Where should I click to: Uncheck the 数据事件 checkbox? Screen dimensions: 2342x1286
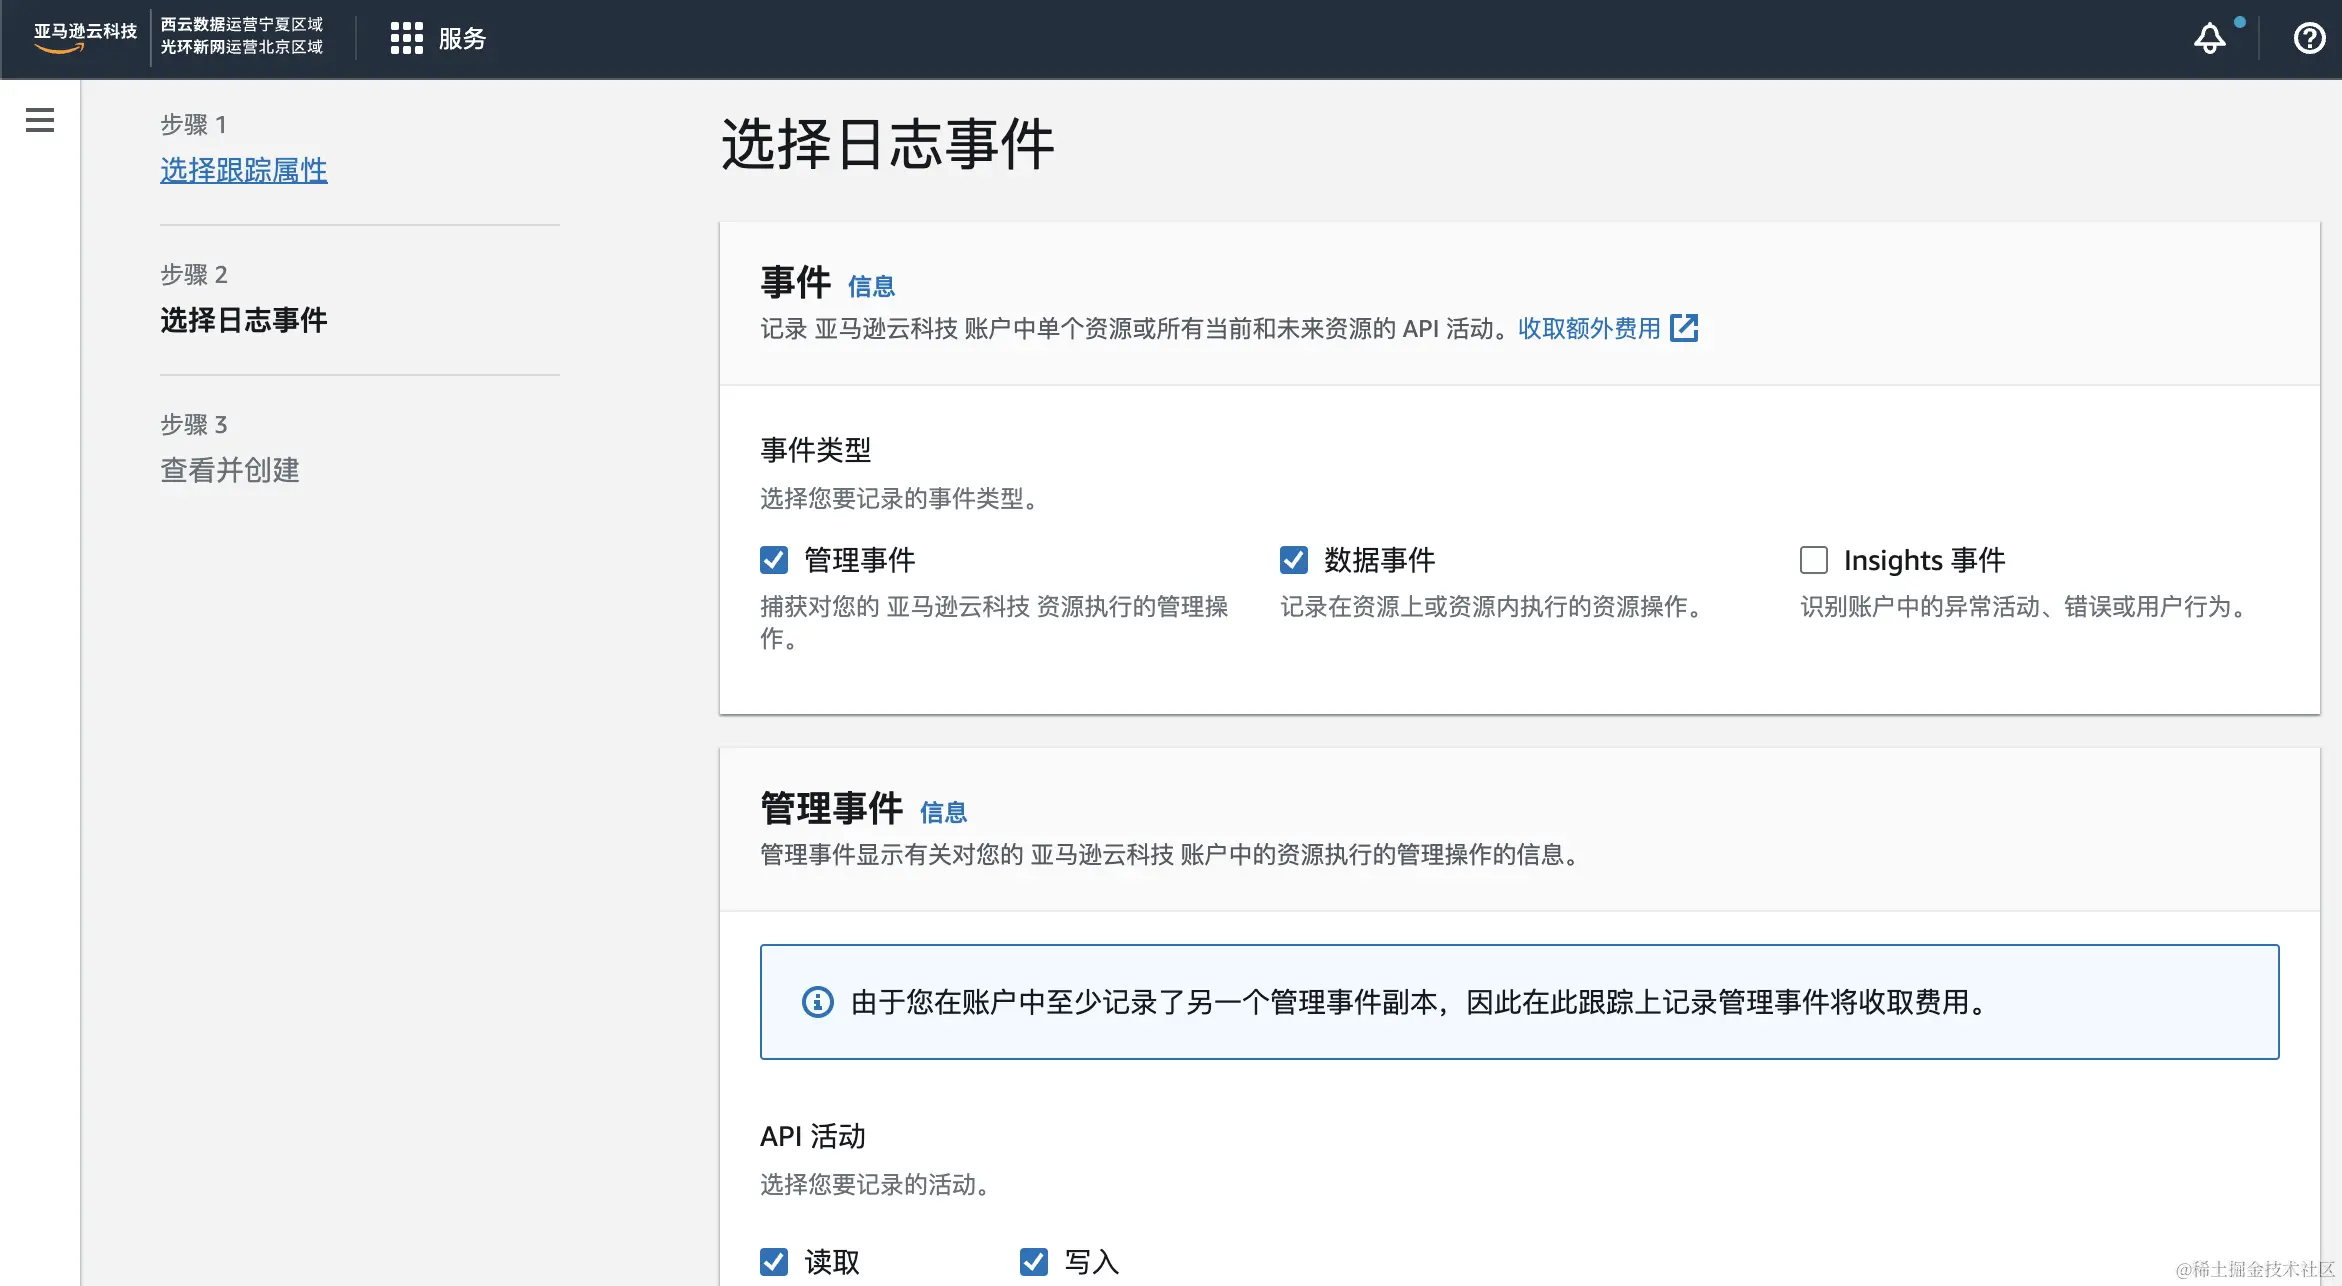(x=1294, y=560)
